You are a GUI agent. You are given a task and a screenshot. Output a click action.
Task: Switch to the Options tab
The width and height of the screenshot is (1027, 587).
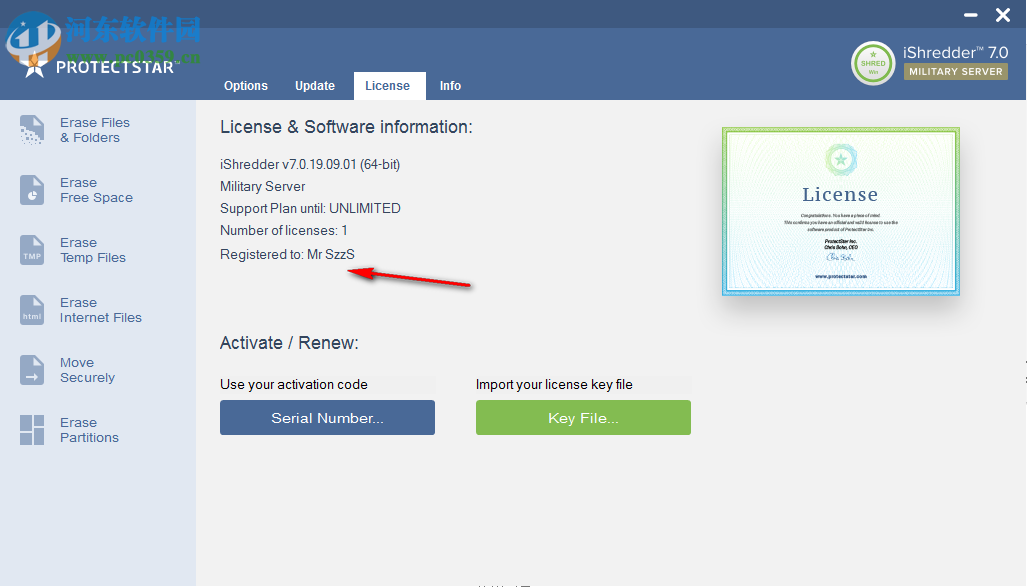246,86
